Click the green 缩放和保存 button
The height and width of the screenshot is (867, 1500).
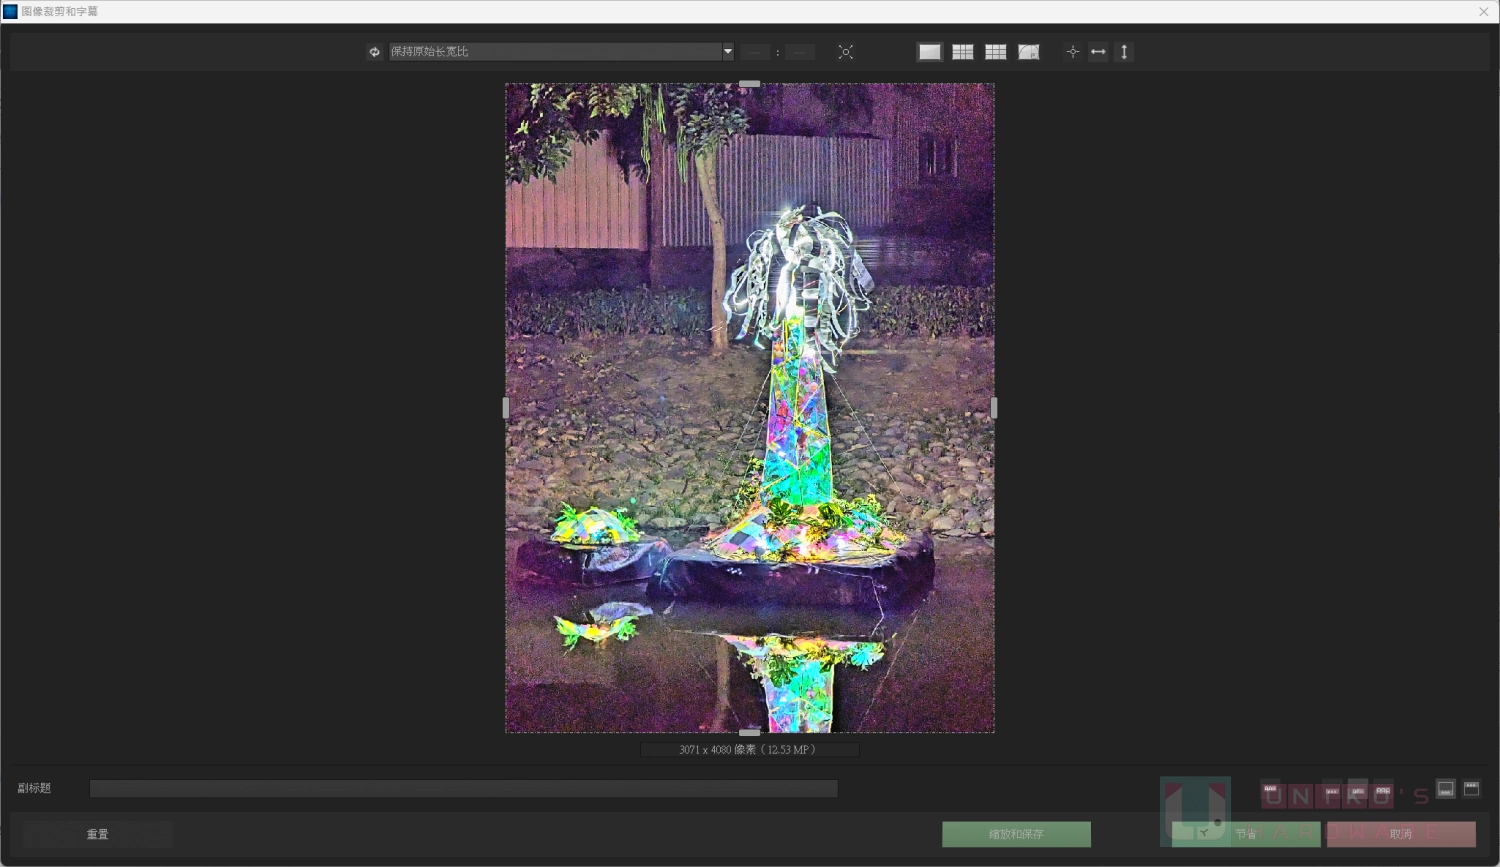point(1016,834)
